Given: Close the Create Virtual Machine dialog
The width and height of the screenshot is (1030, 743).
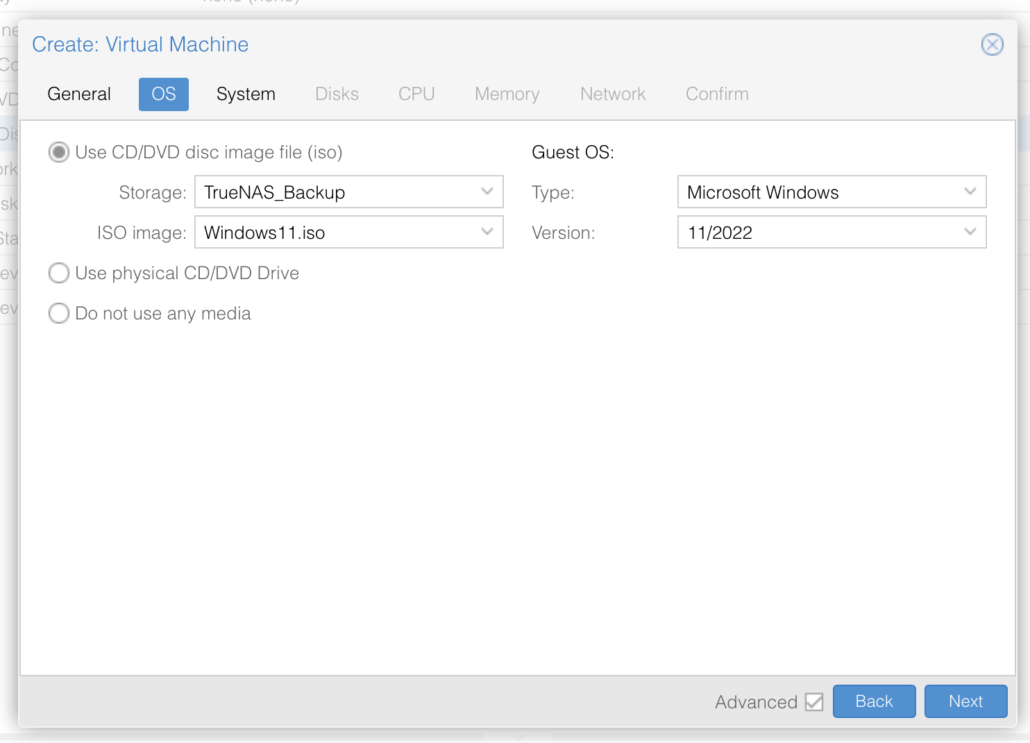Looking at the screenshot, I should point(991,45).
